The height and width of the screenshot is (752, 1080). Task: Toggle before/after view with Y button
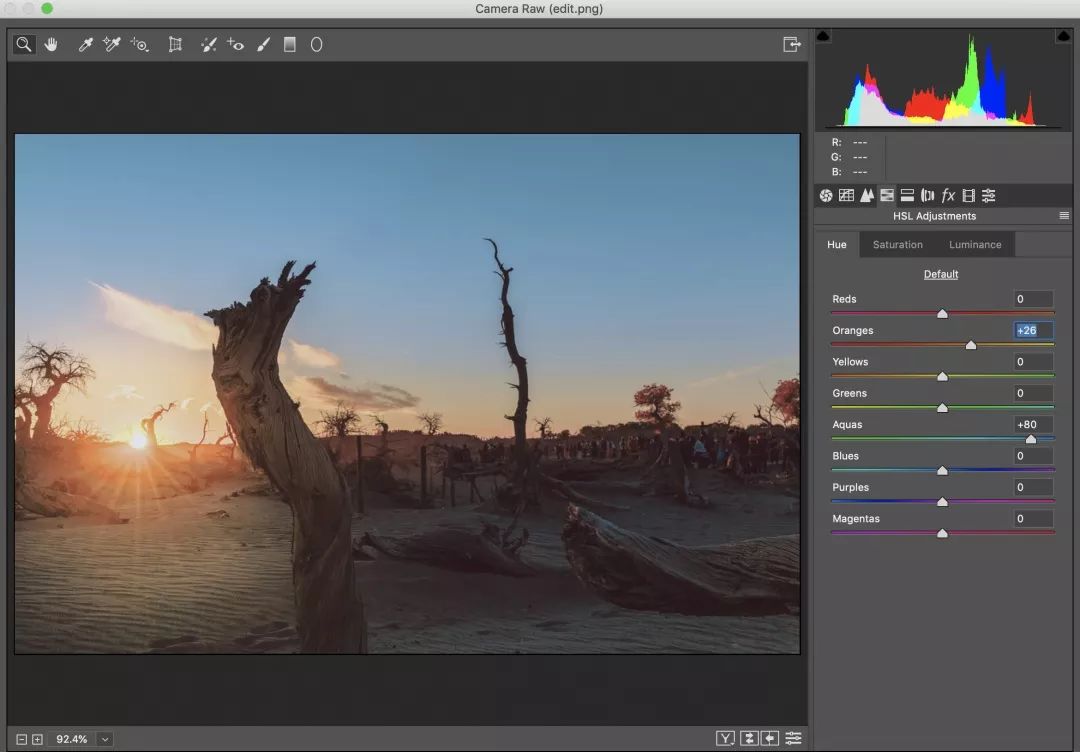click(x=725, y=738)
